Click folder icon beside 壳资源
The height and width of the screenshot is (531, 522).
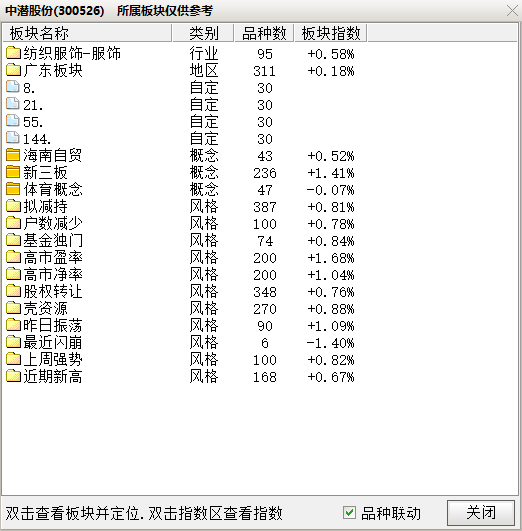pyautogui.click(x=13, y=307)
